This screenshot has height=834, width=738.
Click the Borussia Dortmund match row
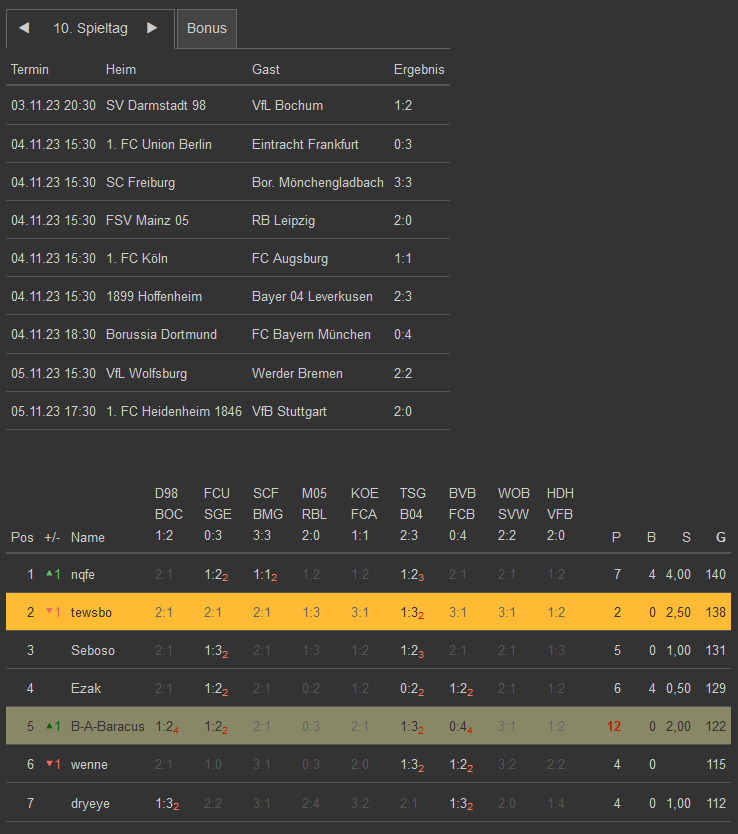point(161,334)
